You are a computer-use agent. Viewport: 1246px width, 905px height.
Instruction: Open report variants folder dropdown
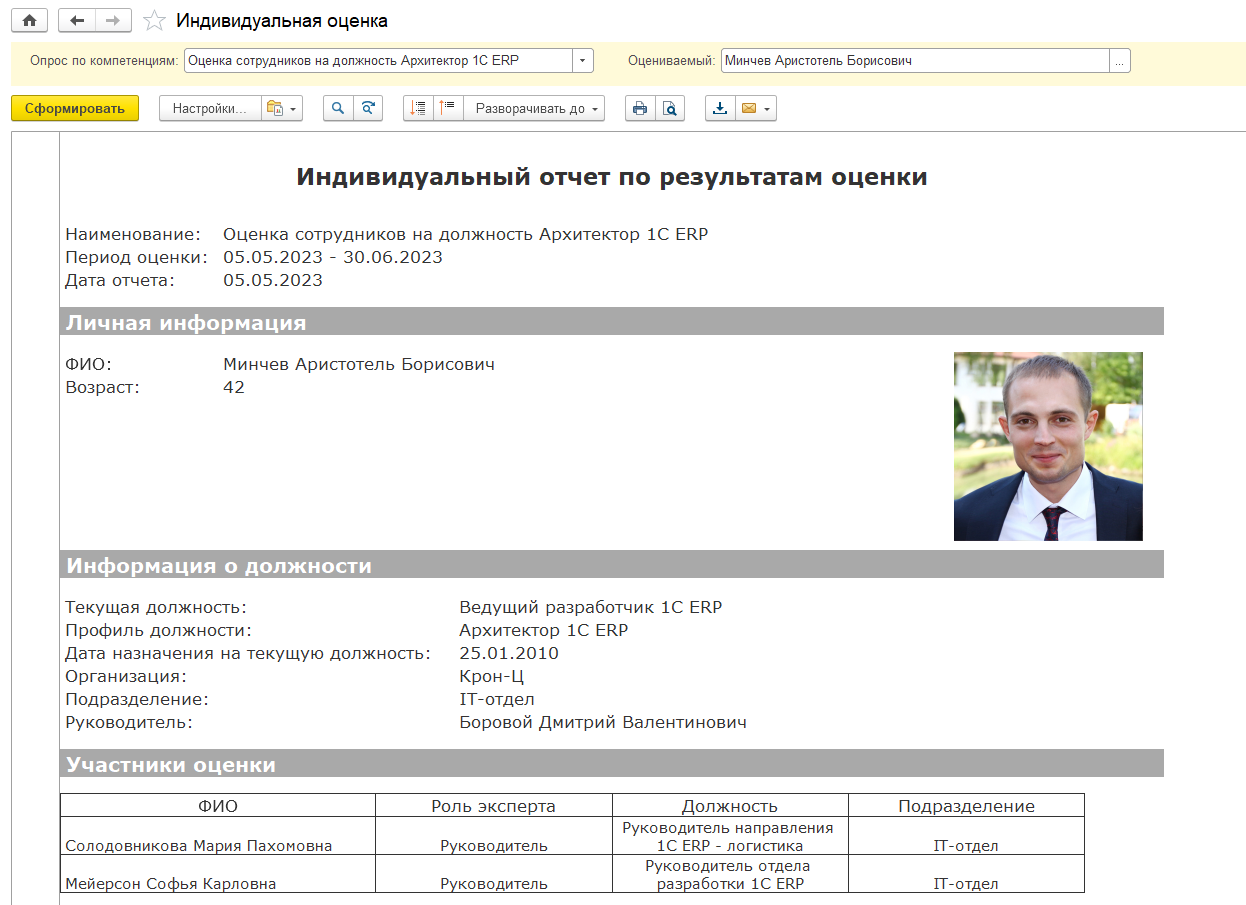282,108
